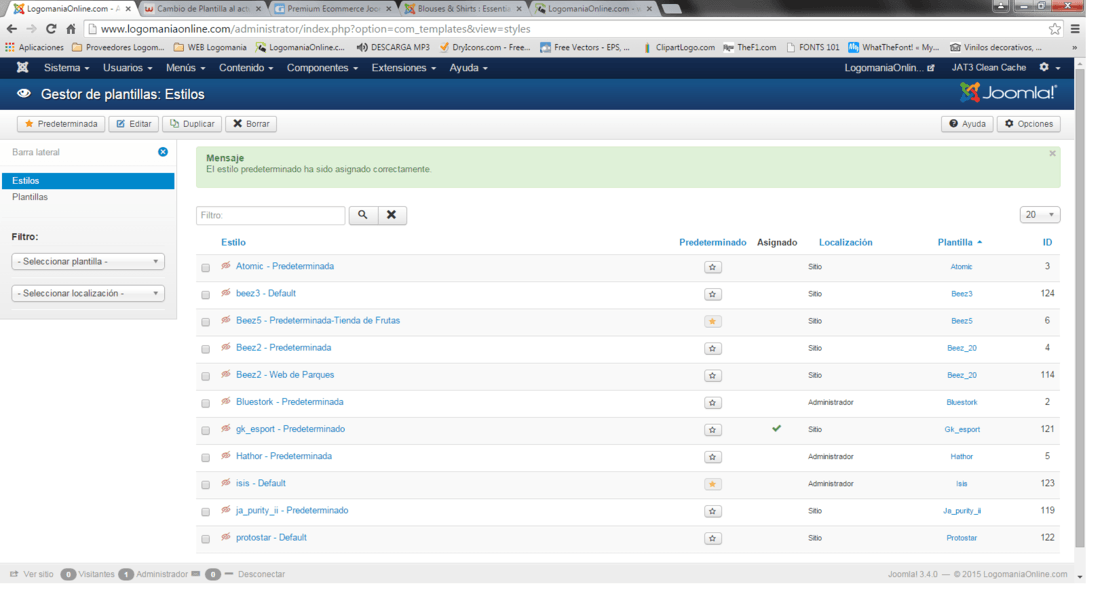Expand the Sistema menu
The width and height of the screenshot is (1100, 590).
(x=66, y=67)
